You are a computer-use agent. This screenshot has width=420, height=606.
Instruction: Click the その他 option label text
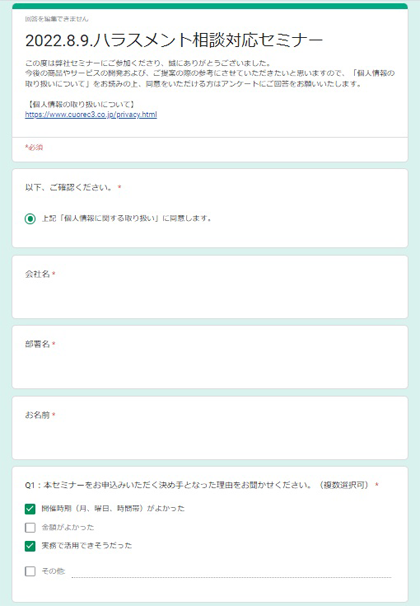pyautogui.click(x=53, y=571)
